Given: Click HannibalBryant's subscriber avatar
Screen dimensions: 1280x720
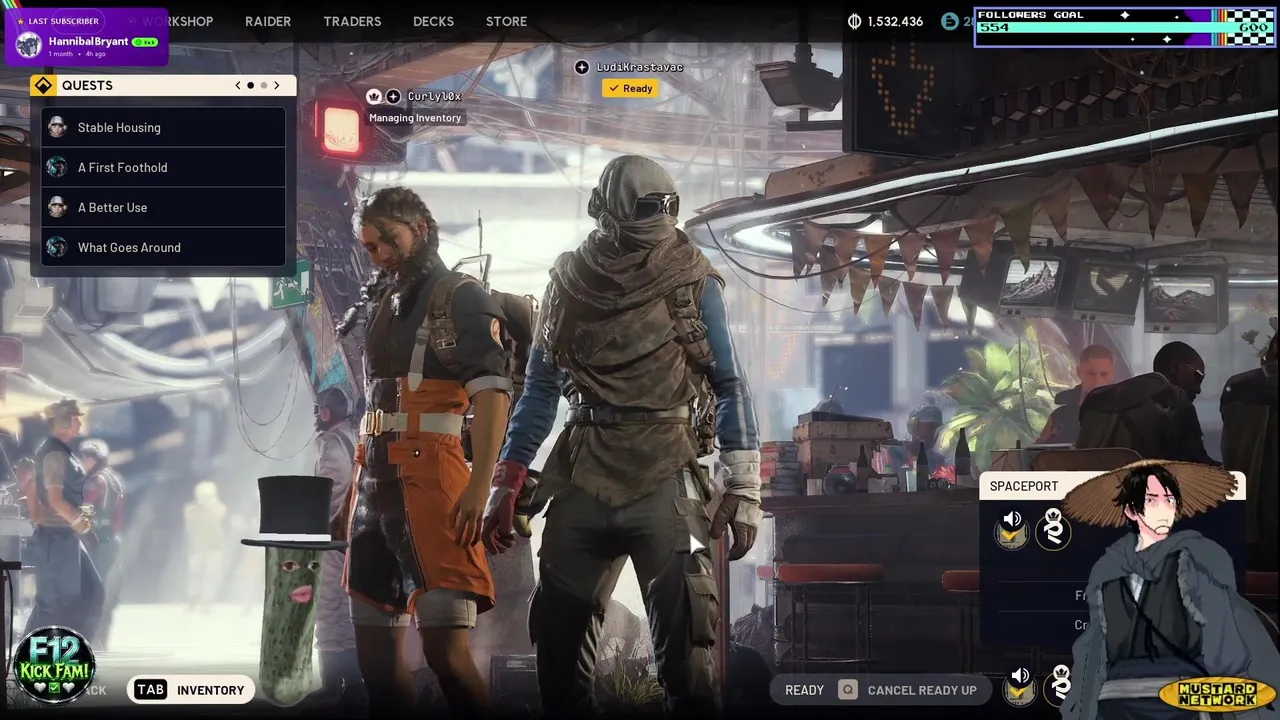Looking at the screenshot, I should [x=29, y=44].
